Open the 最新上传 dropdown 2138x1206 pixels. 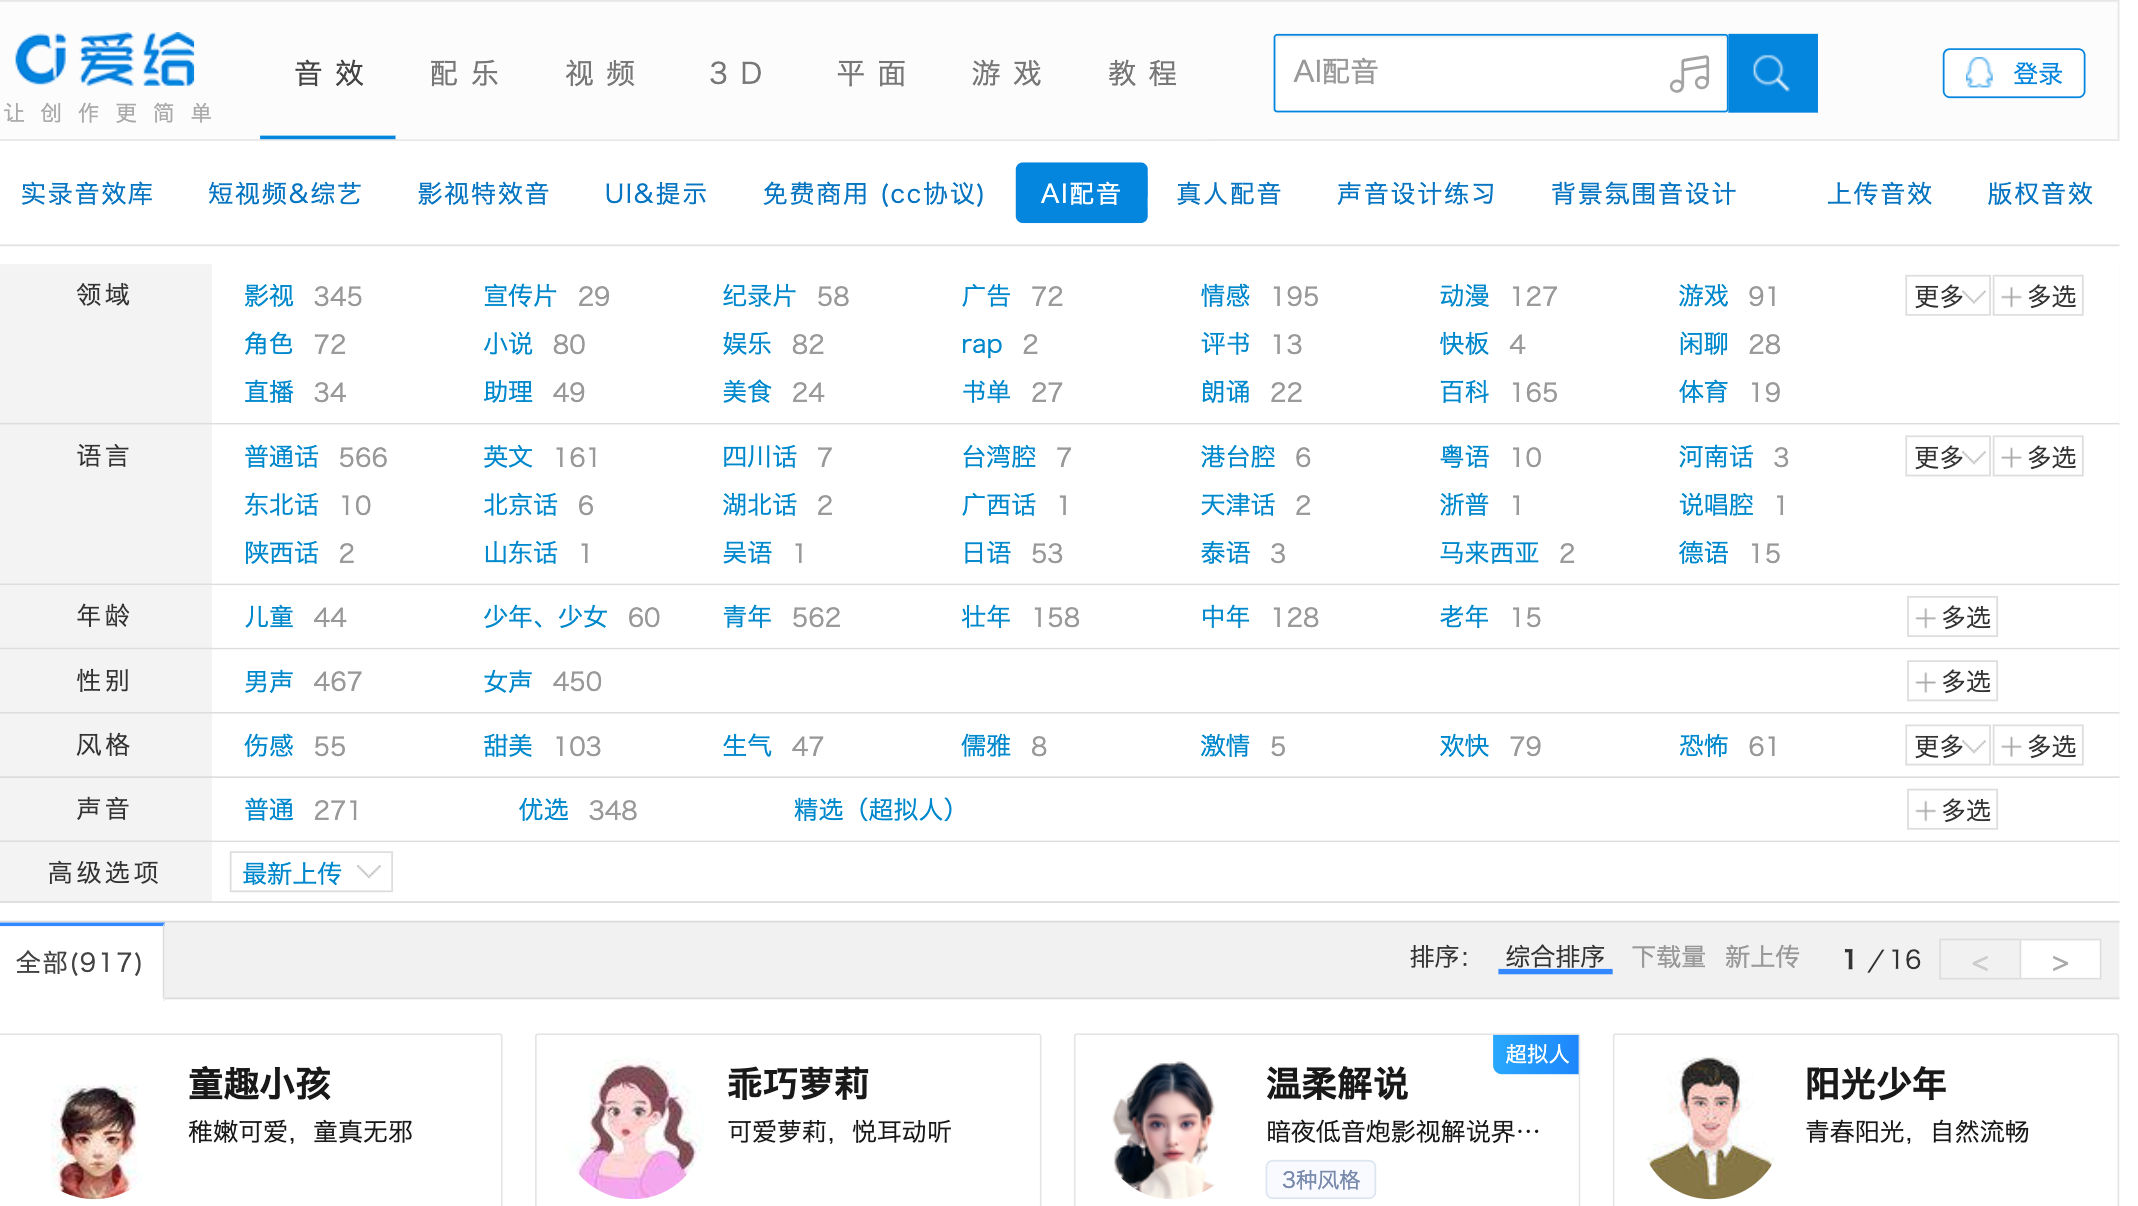pos(311,873)
